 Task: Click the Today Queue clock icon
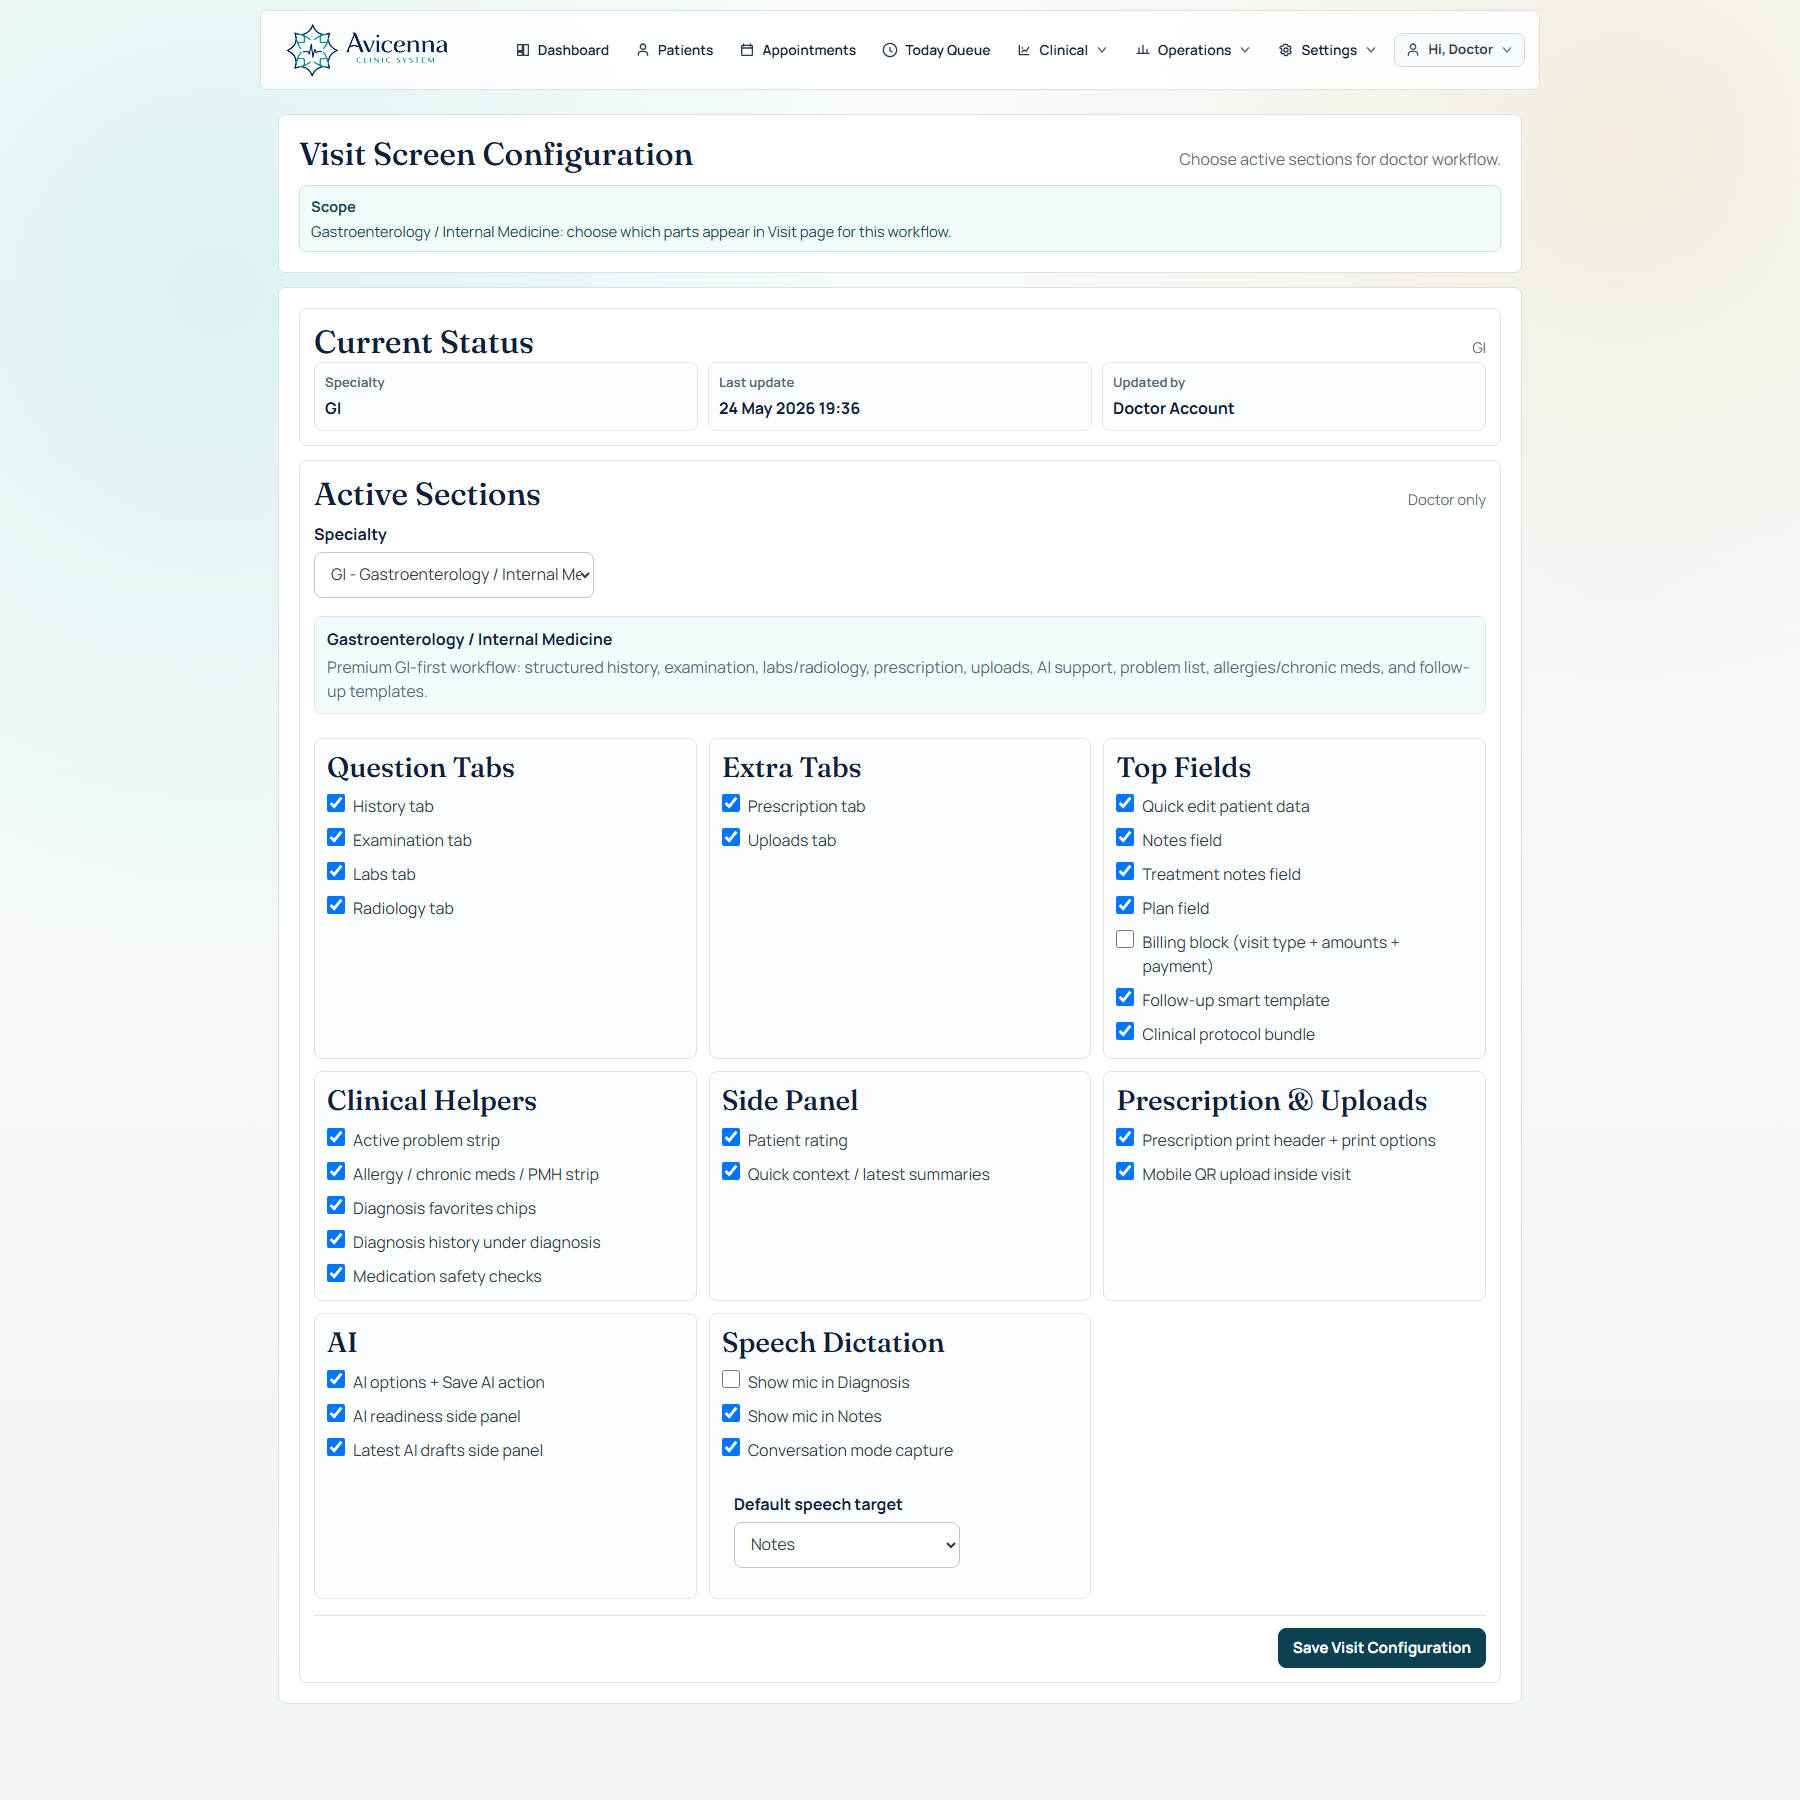click(890, 50)
